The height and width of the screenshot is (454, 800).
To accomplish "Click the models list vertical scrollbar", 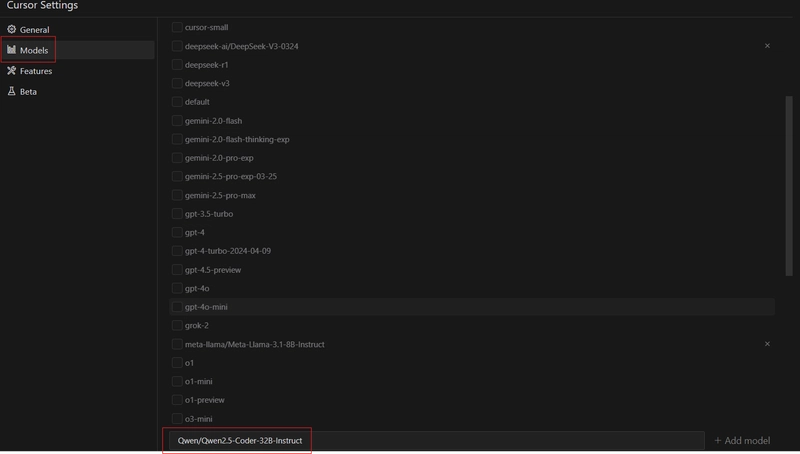I will tap(789, 186).
